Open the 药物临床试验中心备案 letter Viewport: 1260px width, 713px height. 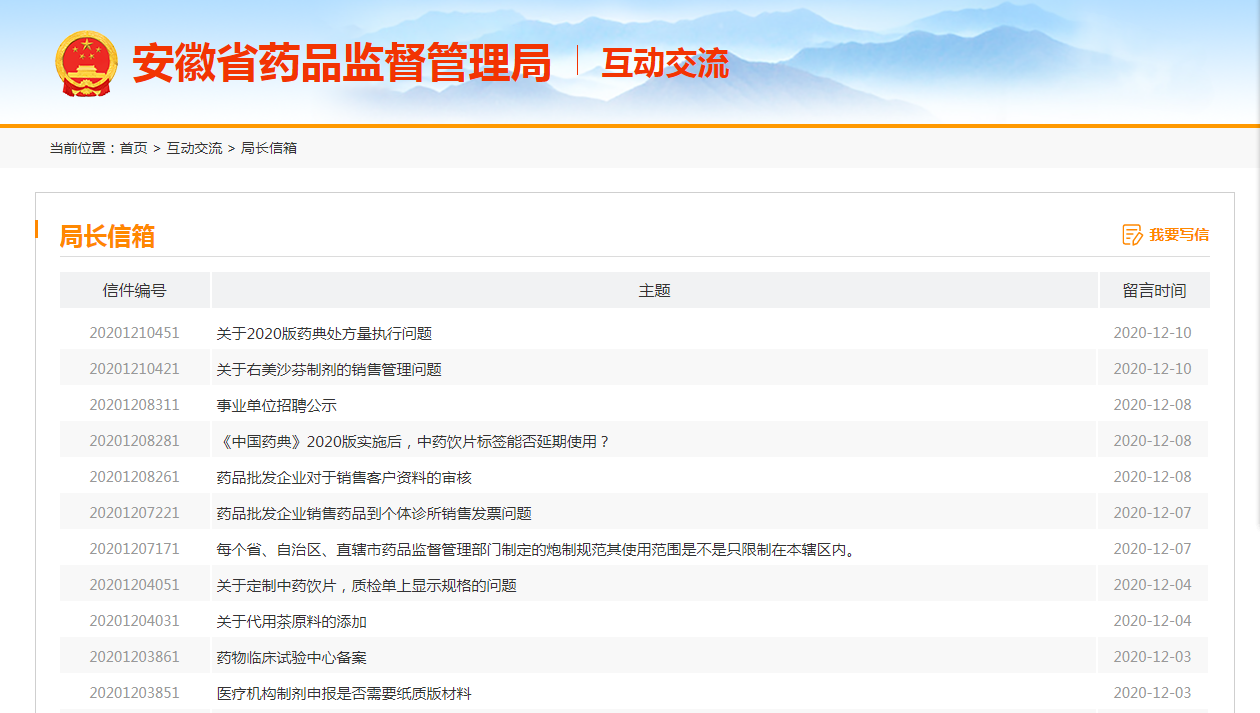(x=292, y=657)
